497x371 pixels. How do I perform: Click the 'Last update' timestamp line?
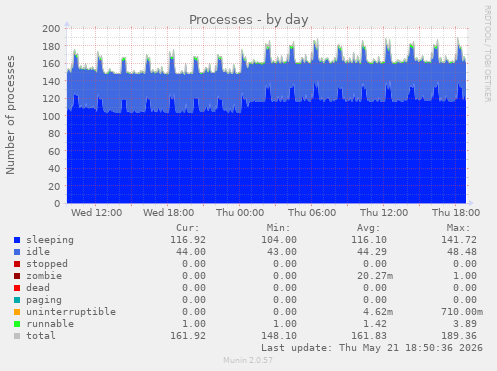[372, 348]
